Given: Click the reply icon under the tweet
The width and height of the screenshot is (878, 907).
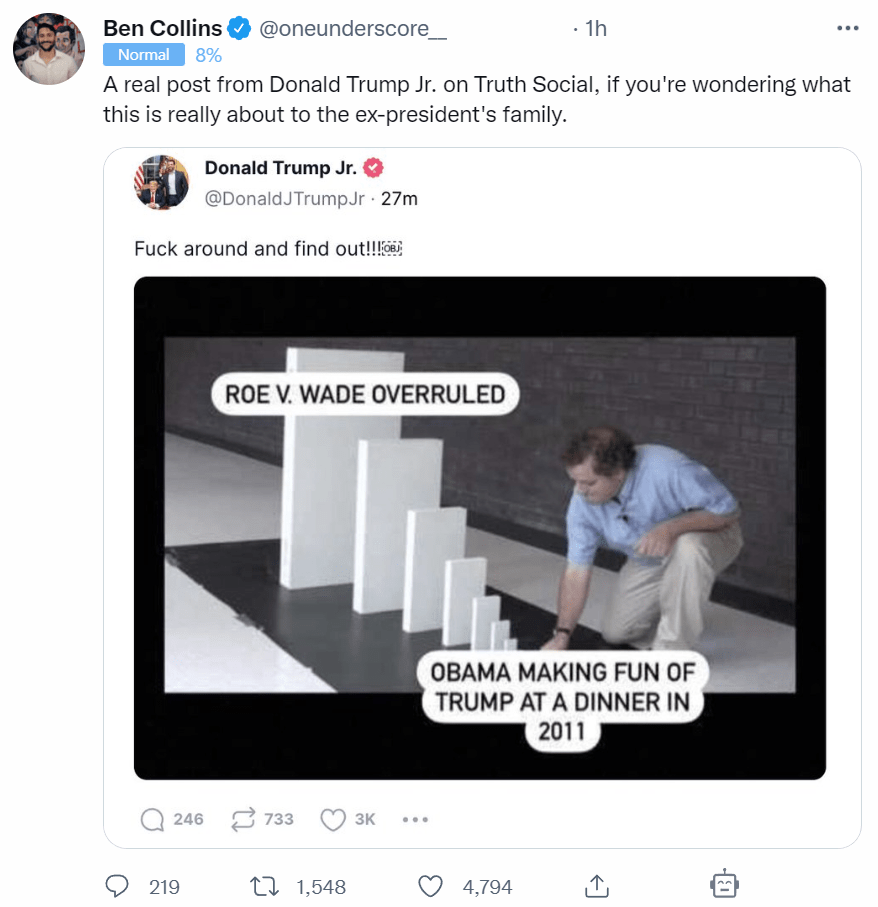Looking at the screenshot, I should pos(117,886).
